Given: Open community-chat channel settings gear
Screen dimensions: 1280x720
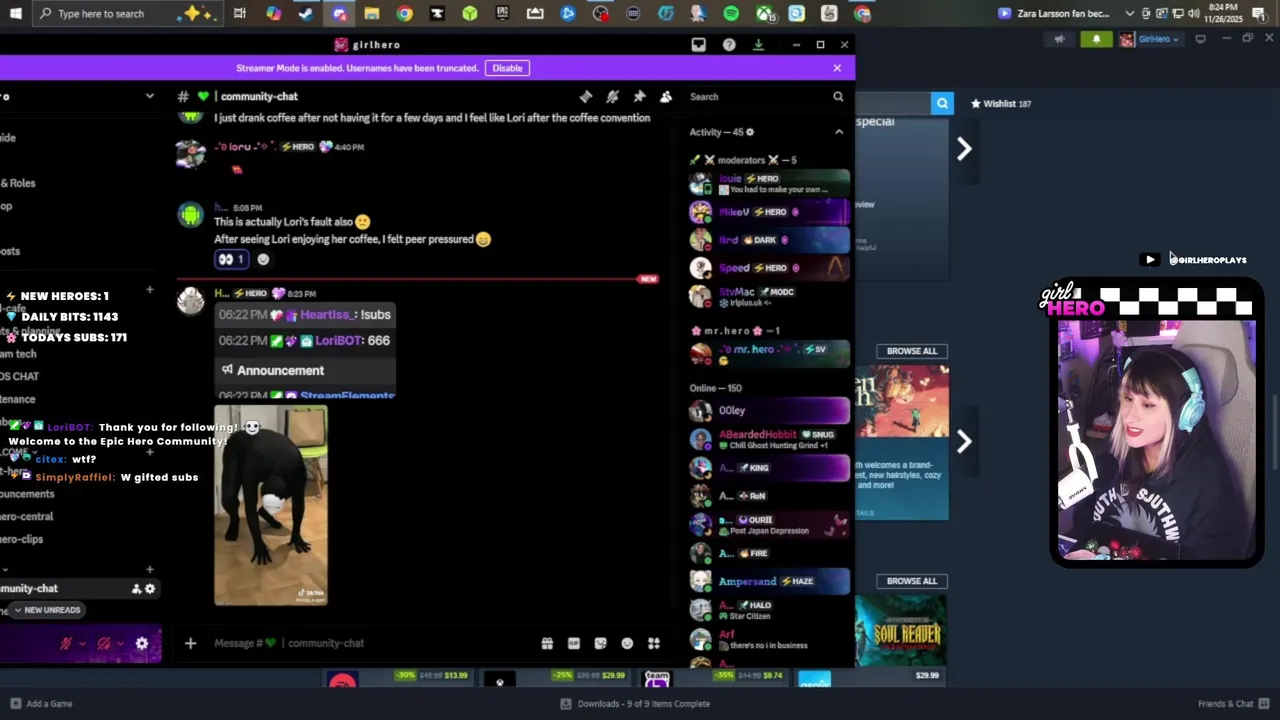Looking at the screenshot, I should click(x=150, y=589).
